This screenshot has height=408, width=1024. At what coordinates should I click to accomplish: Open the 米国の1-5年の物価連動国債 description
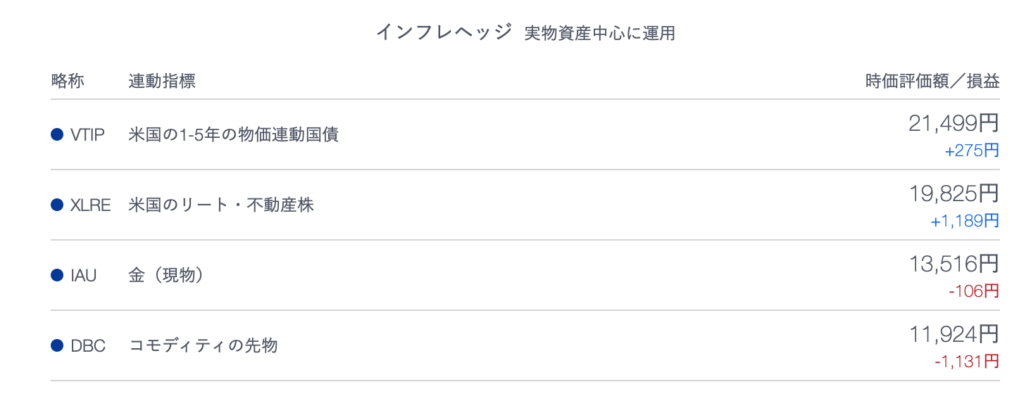(233, 135)
